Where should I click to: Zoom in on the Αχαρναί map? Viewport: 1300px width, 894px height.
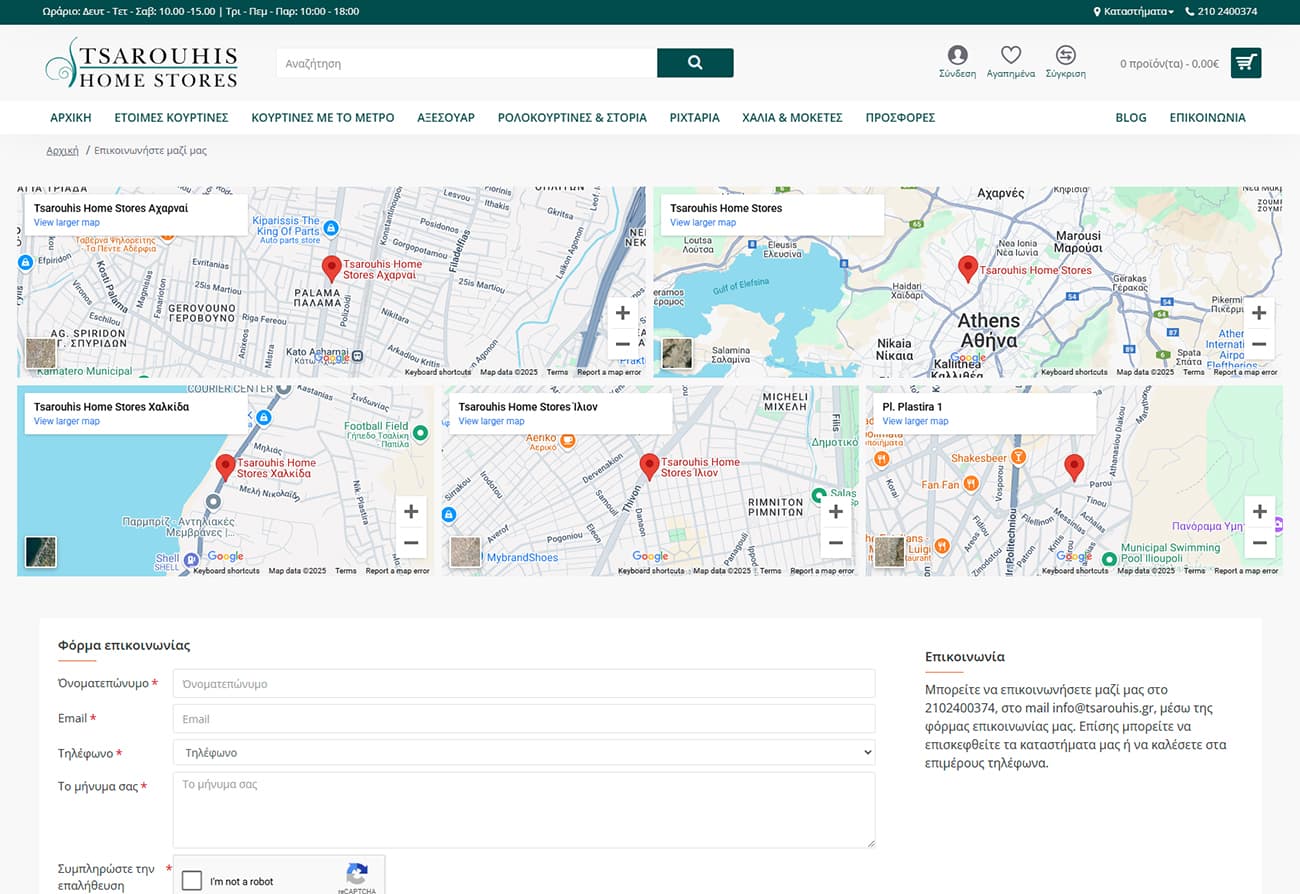click(x=623, y=313)
